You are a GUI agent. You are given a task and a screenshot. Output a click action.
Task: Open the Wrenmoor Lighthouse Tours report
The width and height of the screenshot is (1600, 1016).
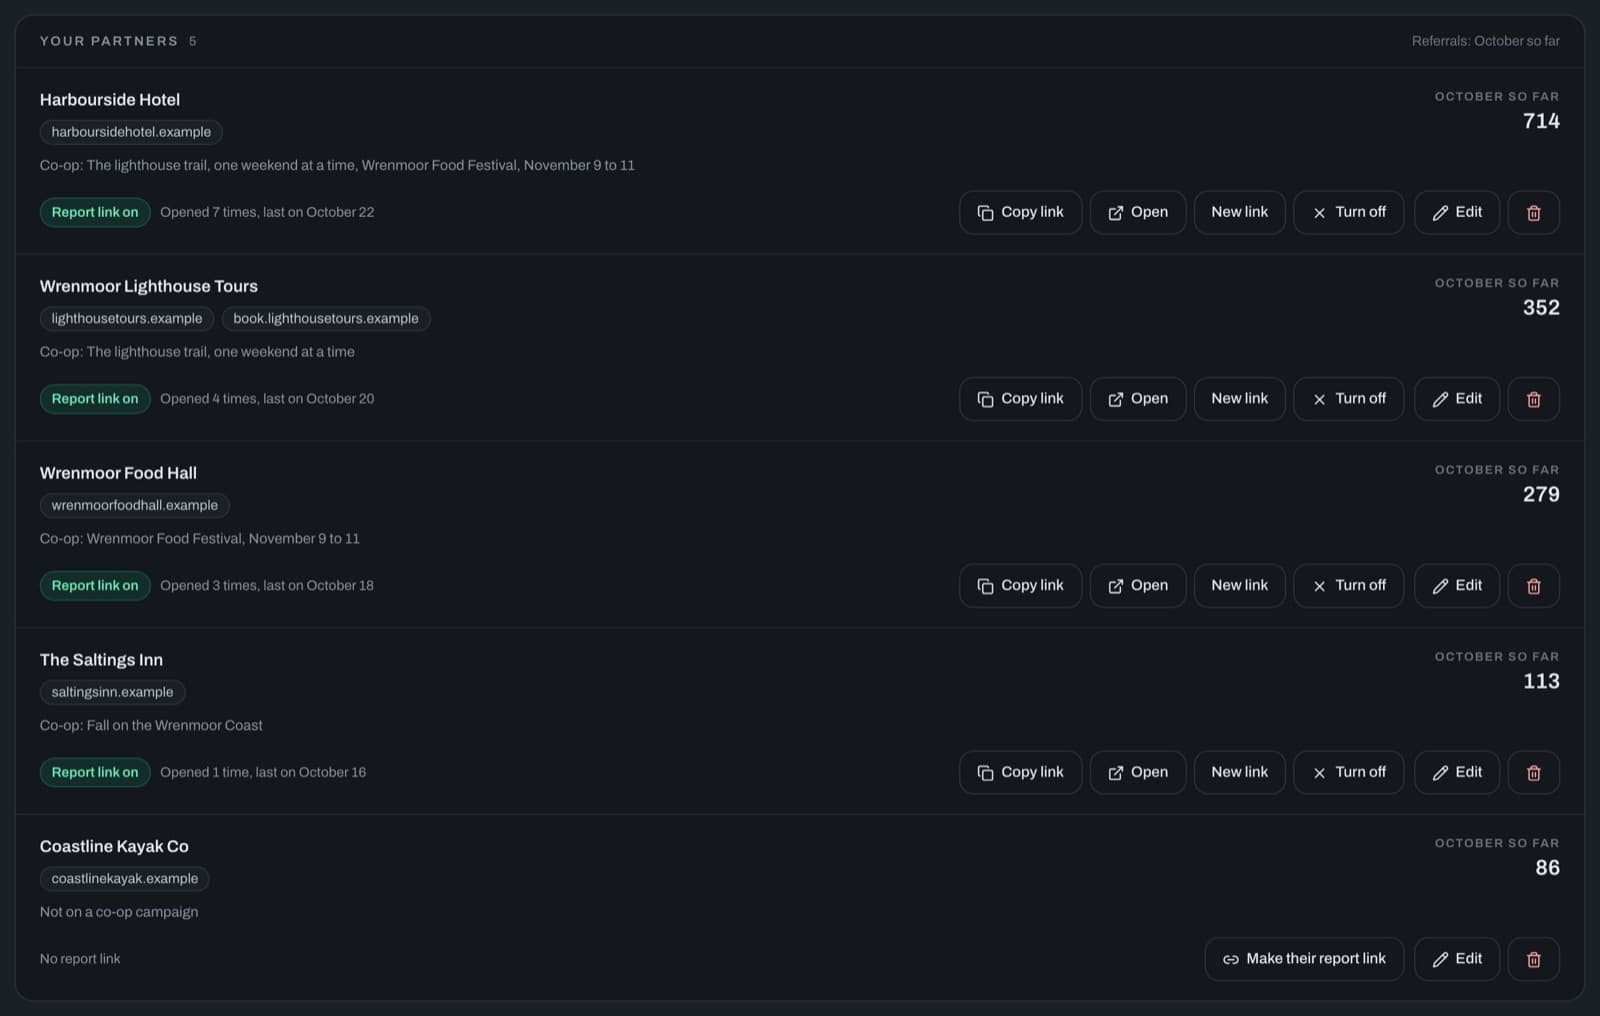(1138, 399)
